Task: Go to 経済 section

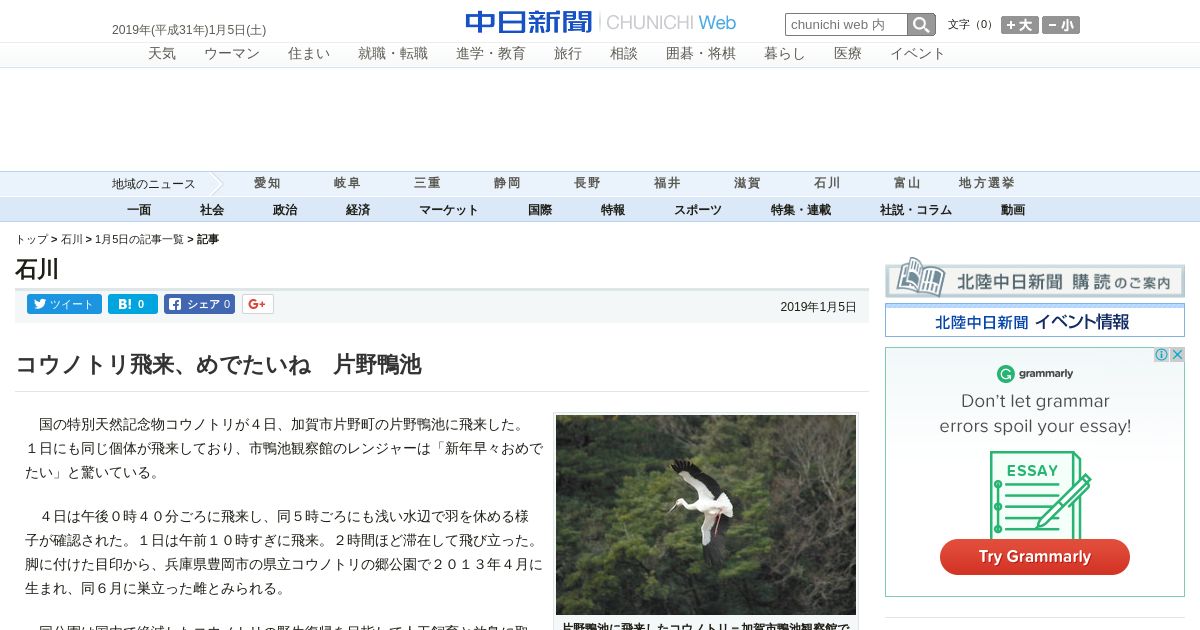Action: click(x=358, y=210)
